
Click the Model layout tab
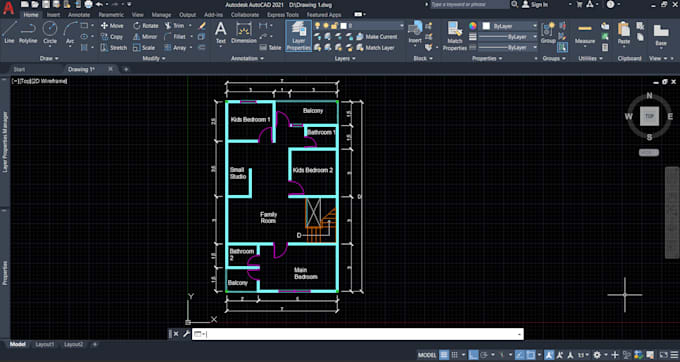(17, 344)
